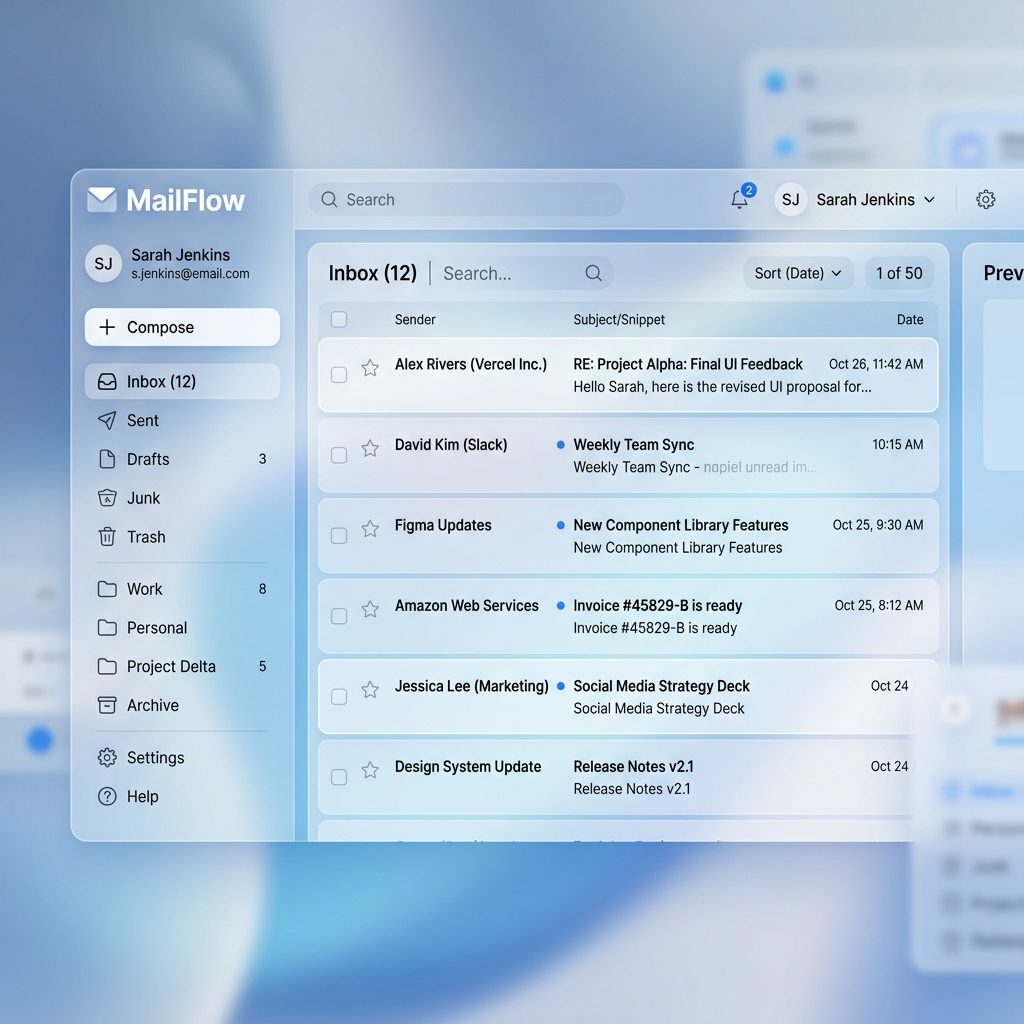Click the Inbox Search... field

(x=526, y=273)
